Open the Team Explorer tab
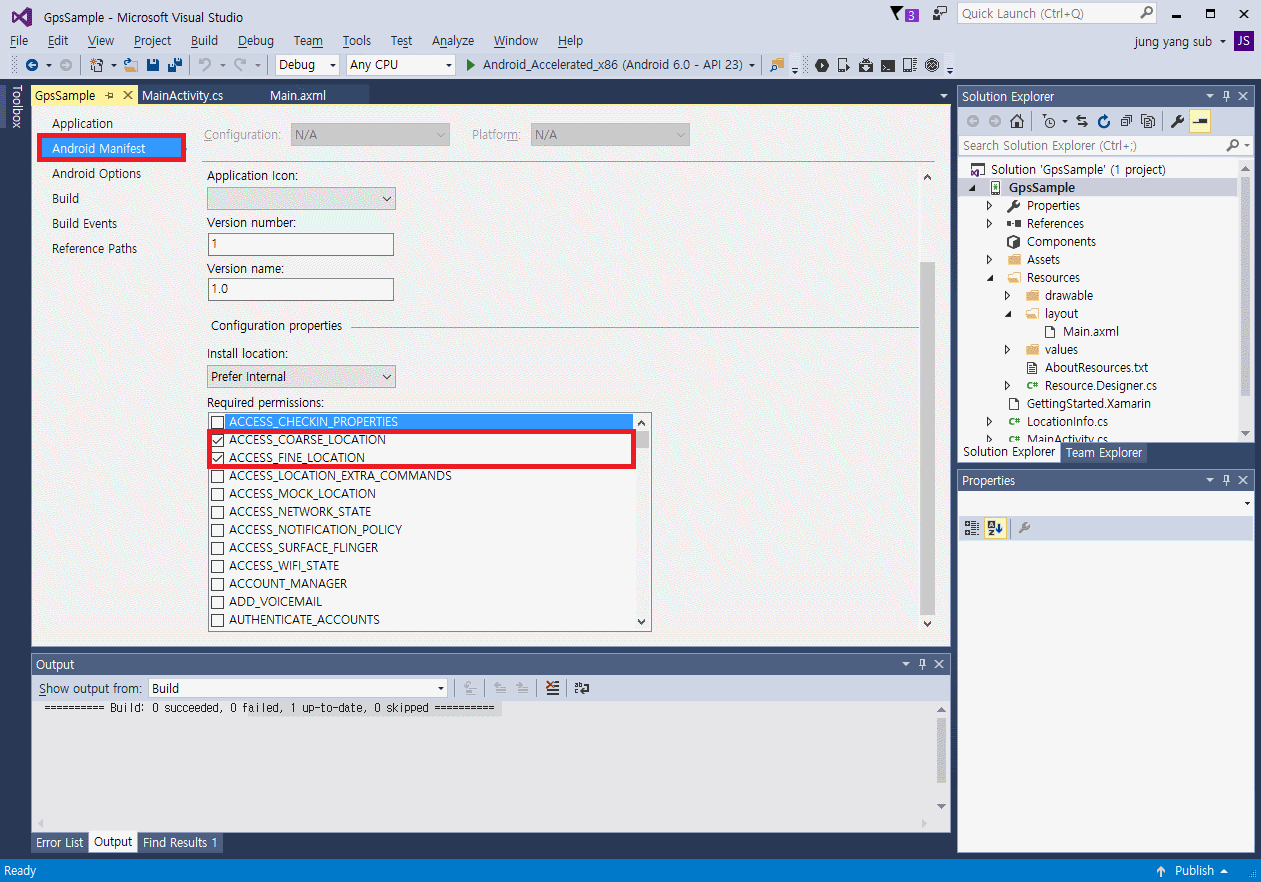 pyautogui.click(x=1104, y=452)
